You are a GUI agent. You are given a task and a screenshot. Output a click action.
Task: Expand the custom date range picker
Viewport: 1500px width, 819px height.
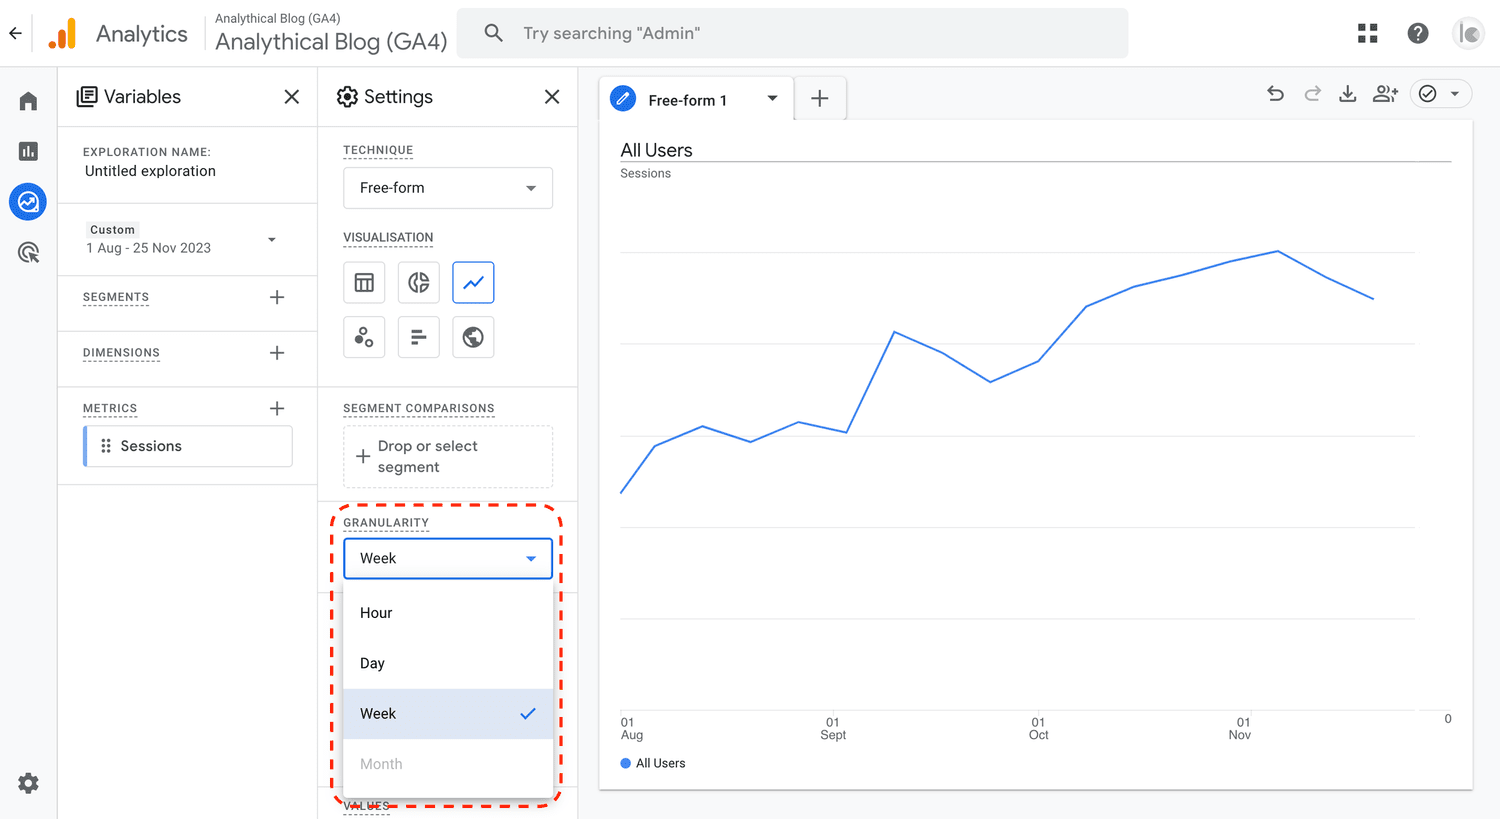click(271, 239)
